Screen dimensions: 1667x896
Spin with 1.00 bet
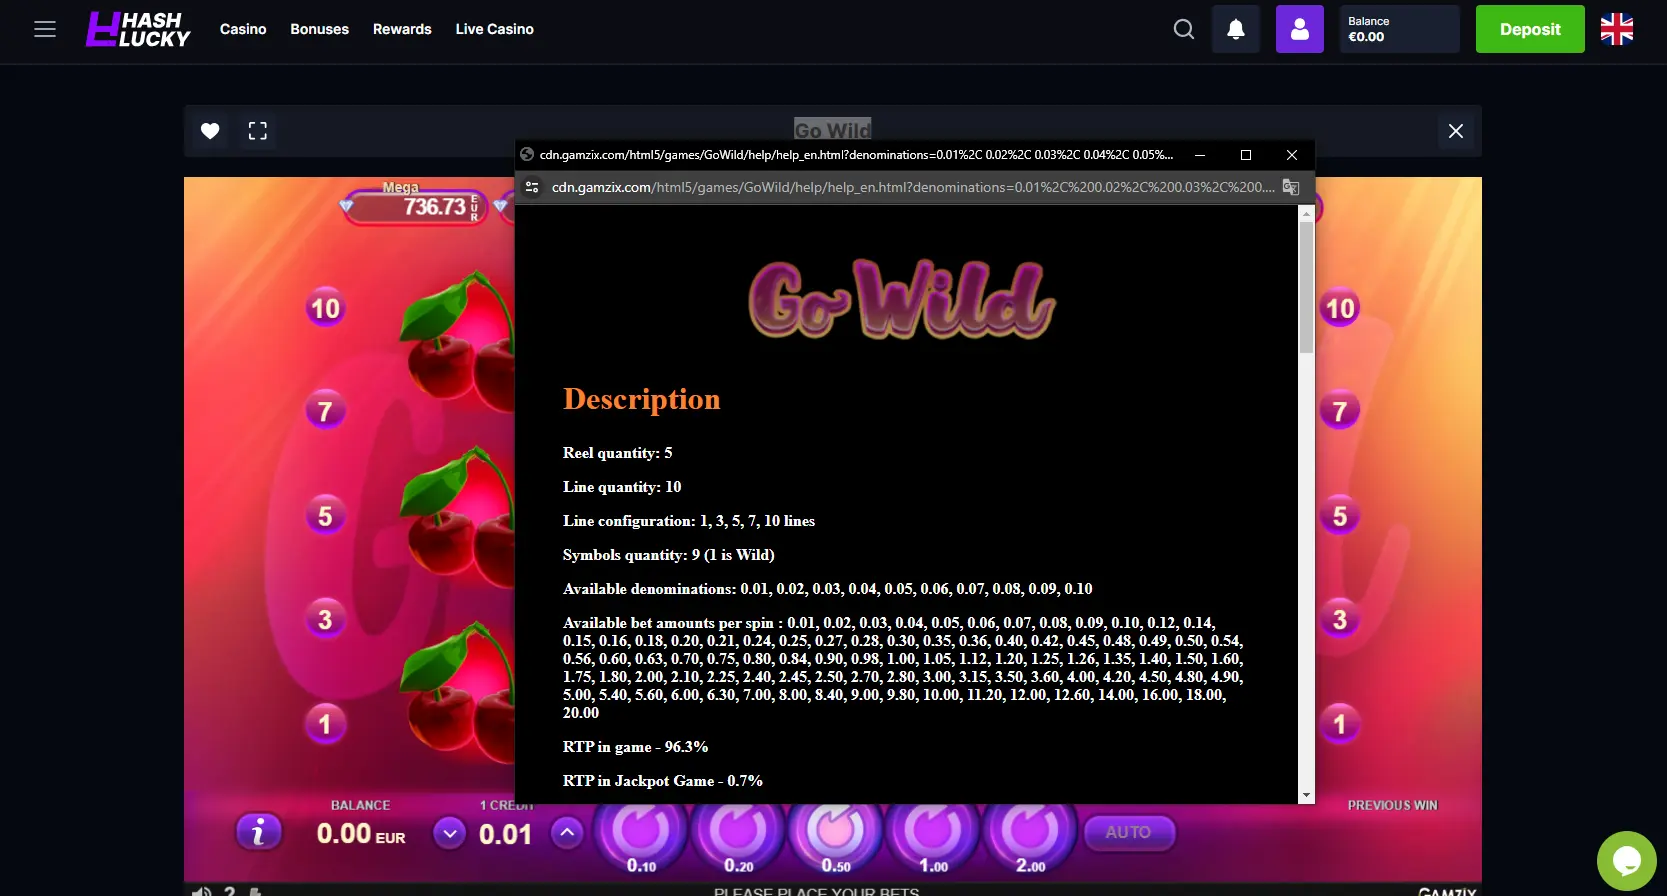point(932,835)
